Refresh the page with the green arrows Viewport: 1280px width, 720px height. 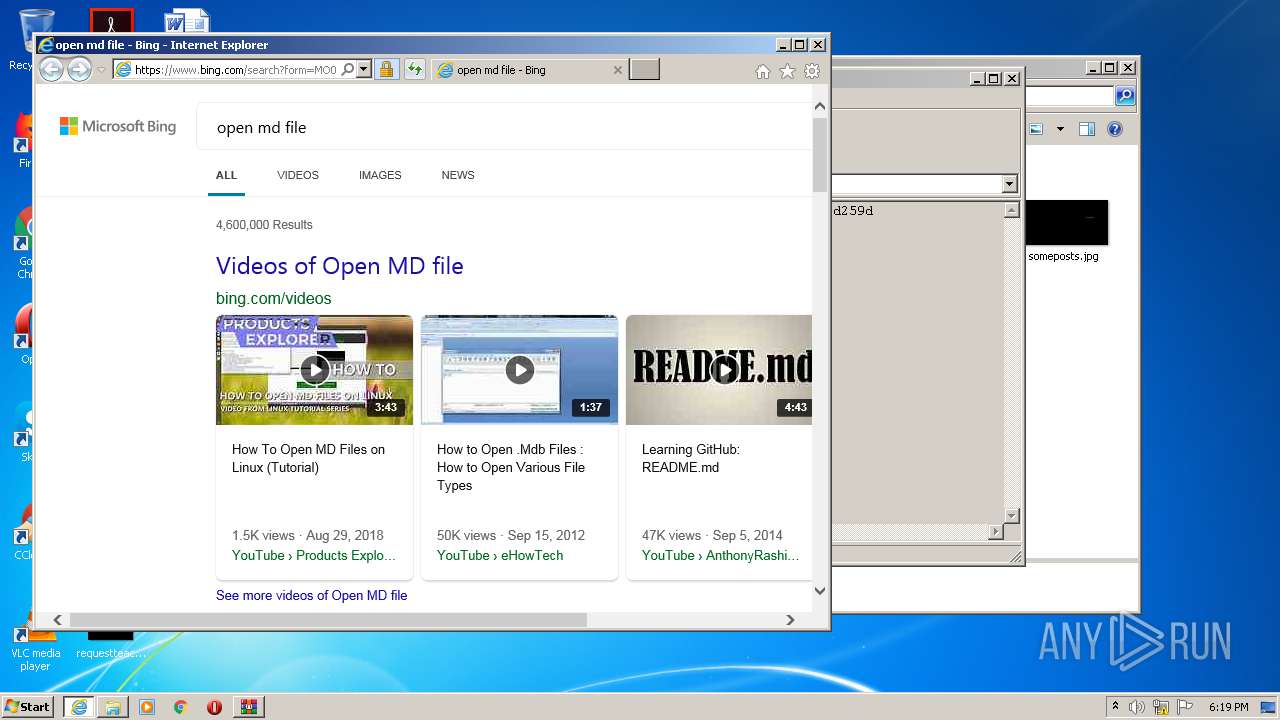(x=415, y=70)
